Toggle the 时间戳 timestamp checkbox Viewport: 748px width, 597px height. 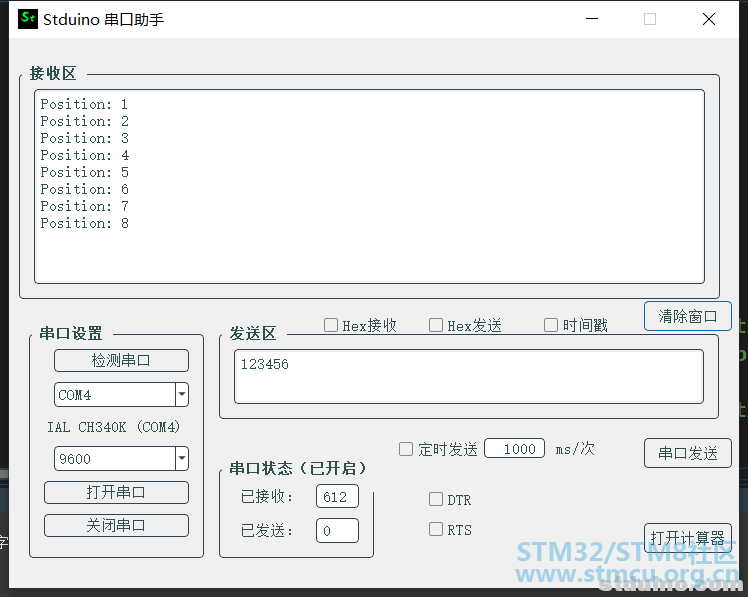pyautogui.click(x=551, y=325)
